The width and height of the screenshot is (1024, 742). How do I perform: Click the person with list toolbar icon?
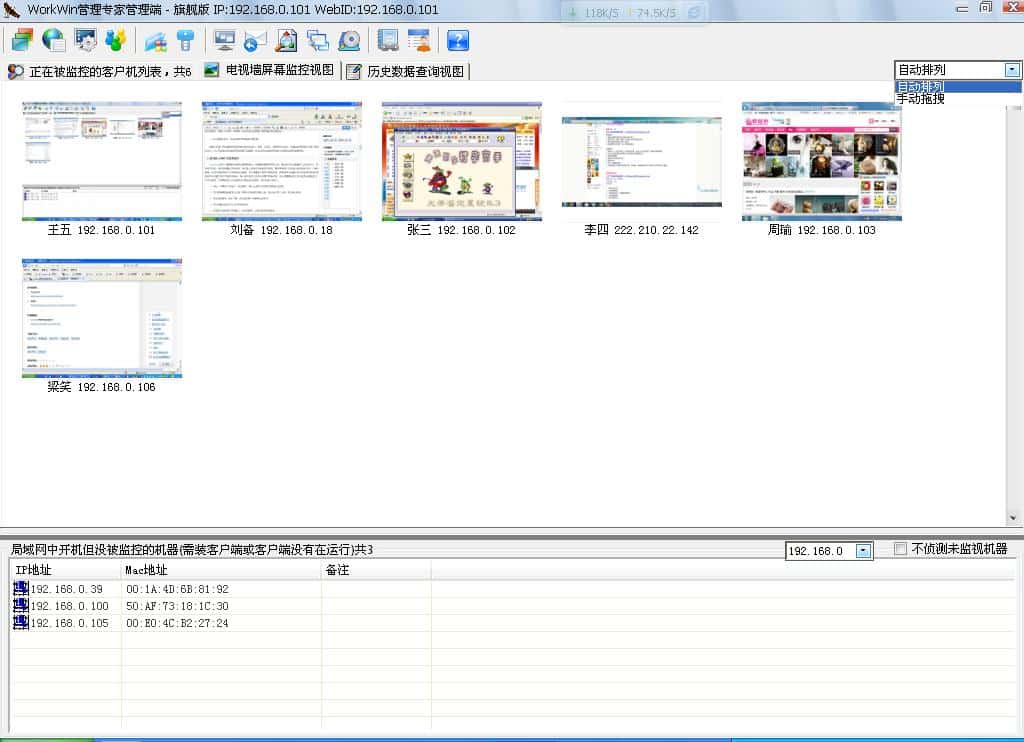coord(419,40)
